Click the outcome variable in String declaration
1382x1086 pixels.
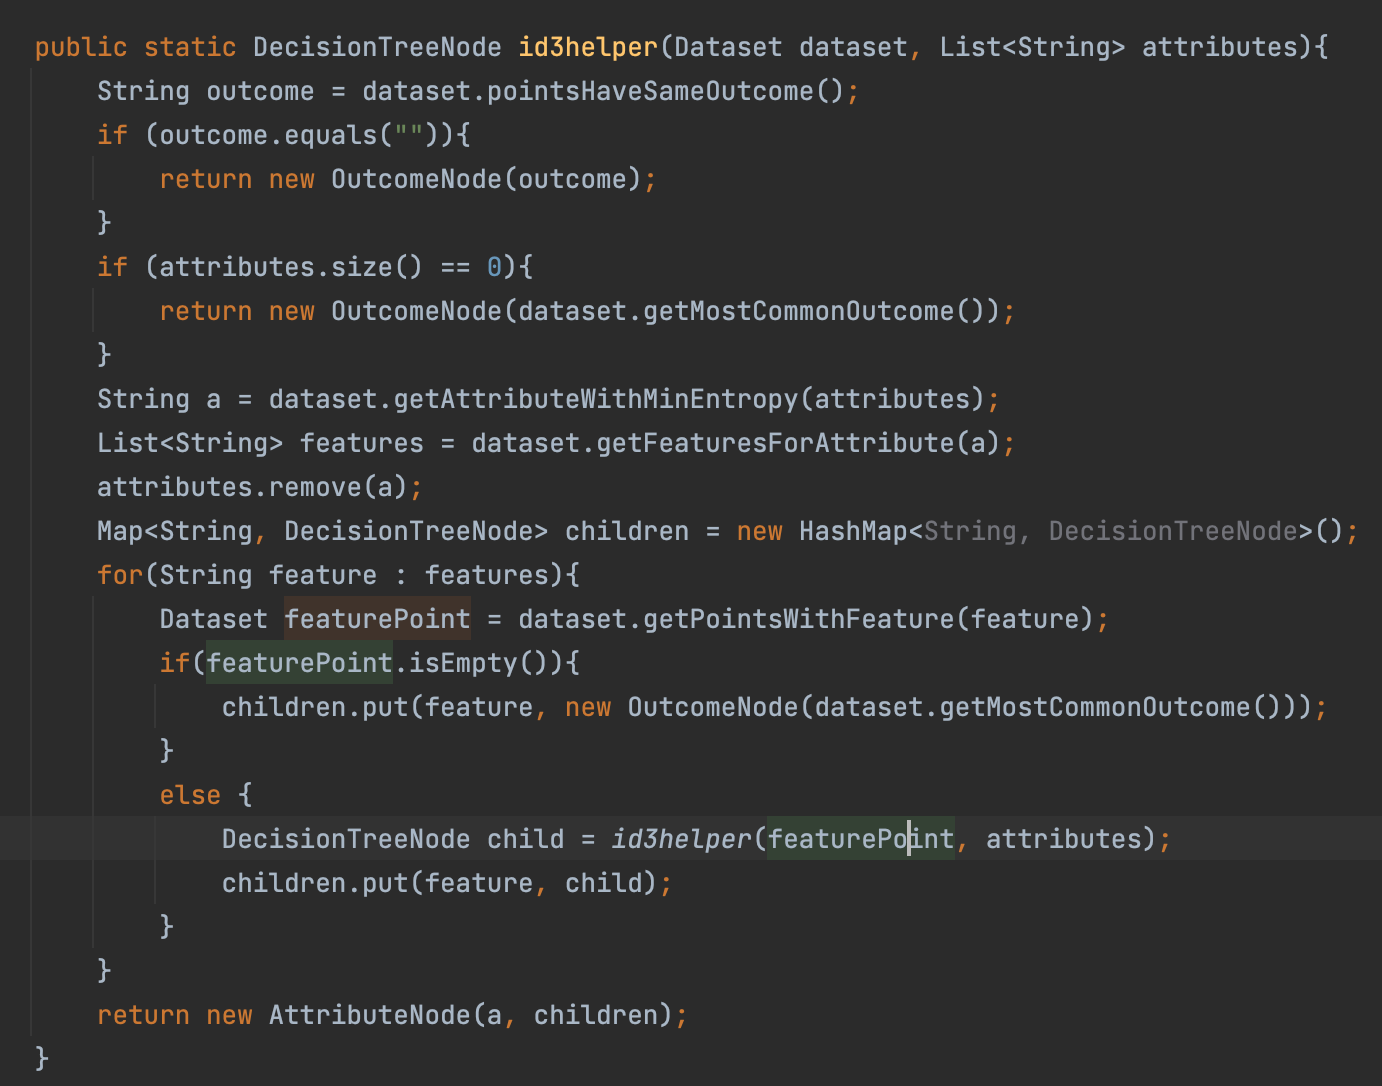point(260,91)
